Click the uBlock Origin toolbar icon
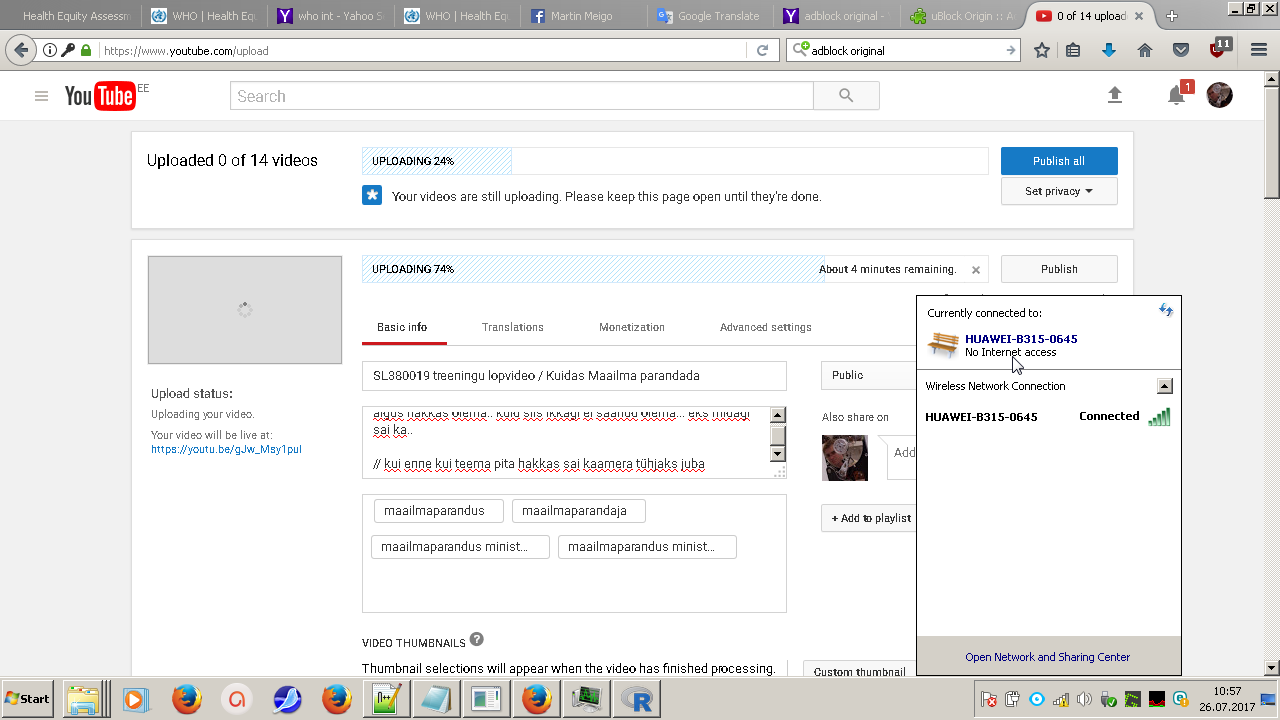 point(1218,50)
